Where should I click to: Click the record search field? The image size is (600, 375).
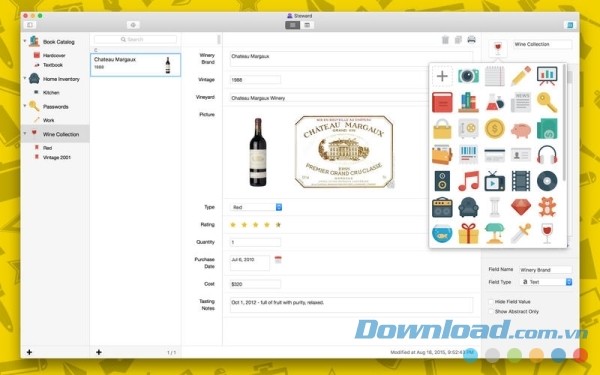(135, 39)
